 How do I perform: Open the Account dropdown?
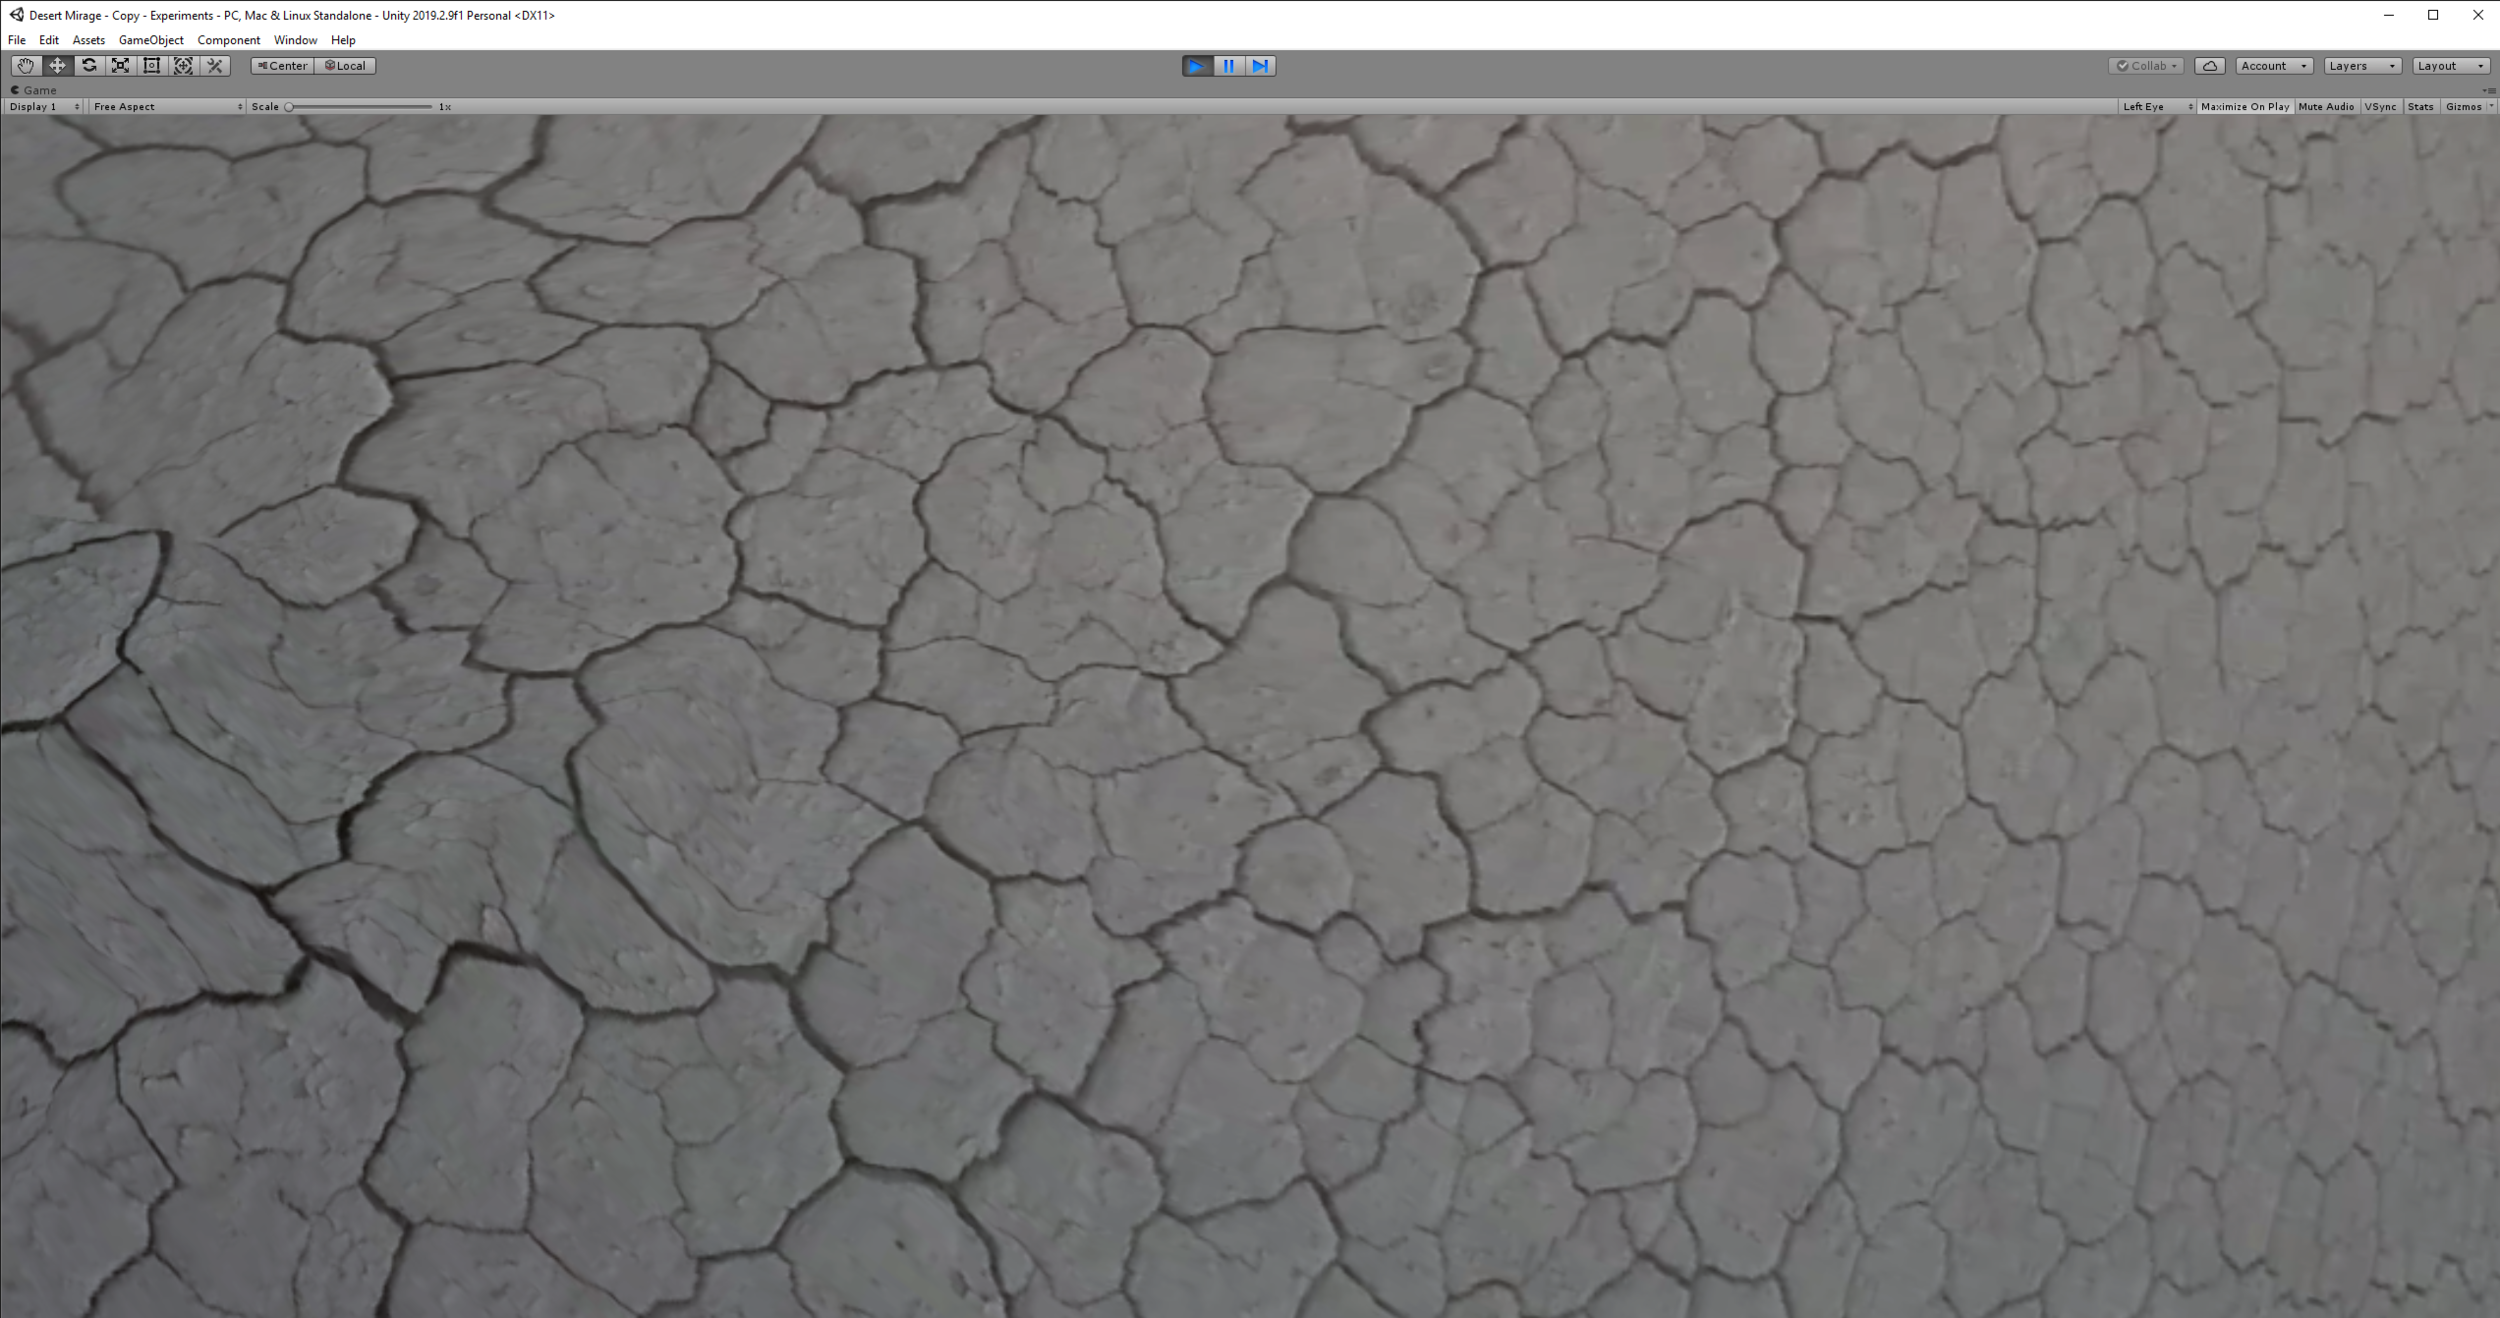(2274, 66)
